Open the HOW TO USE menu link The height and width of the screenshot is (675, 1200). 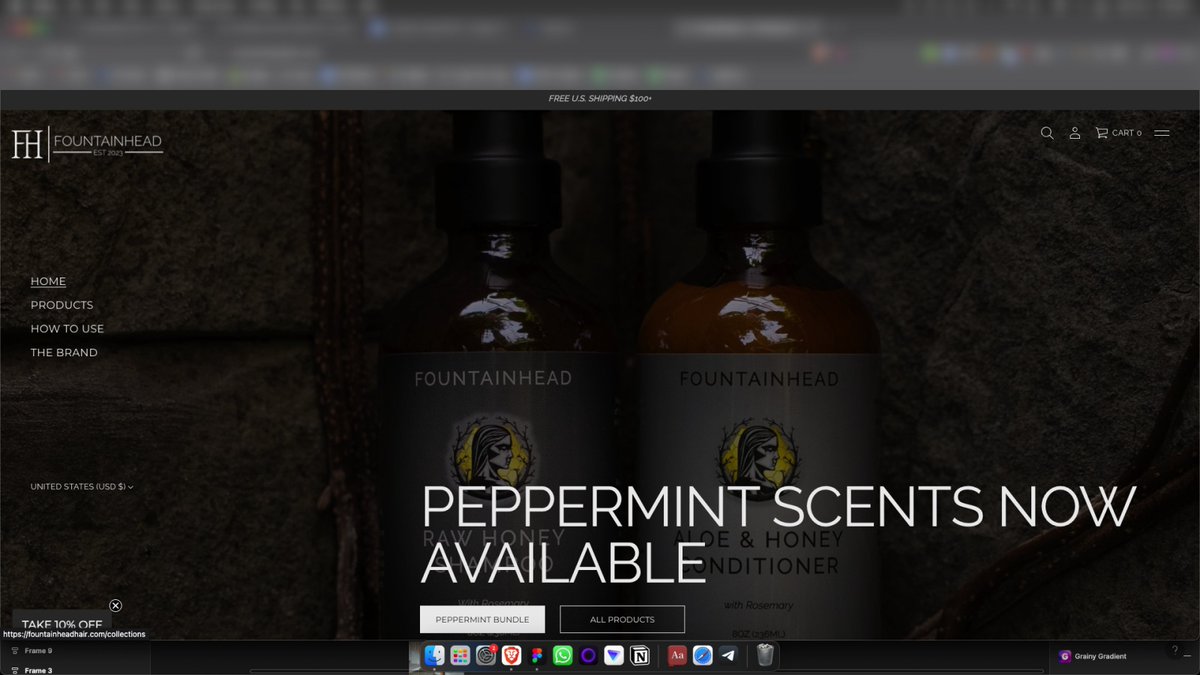(x=67, y=329)
